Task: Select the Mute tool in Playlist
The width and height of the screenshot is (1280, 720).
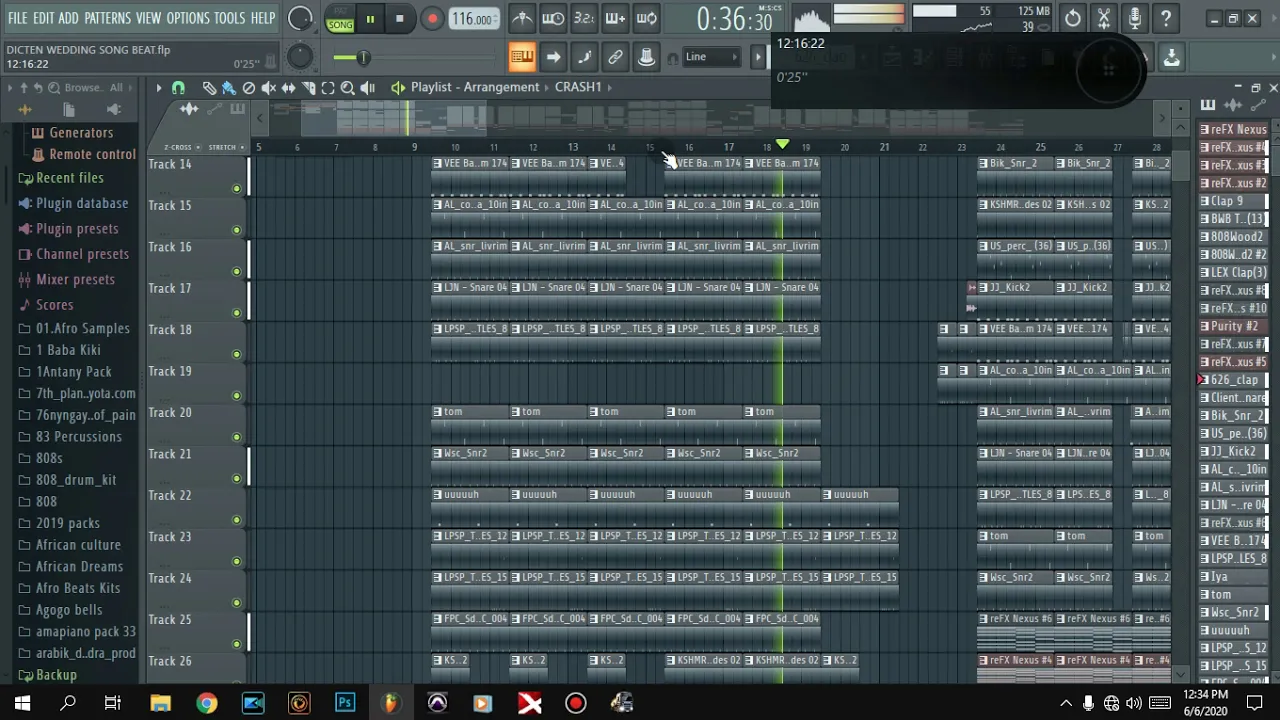Action: point(268,88)
